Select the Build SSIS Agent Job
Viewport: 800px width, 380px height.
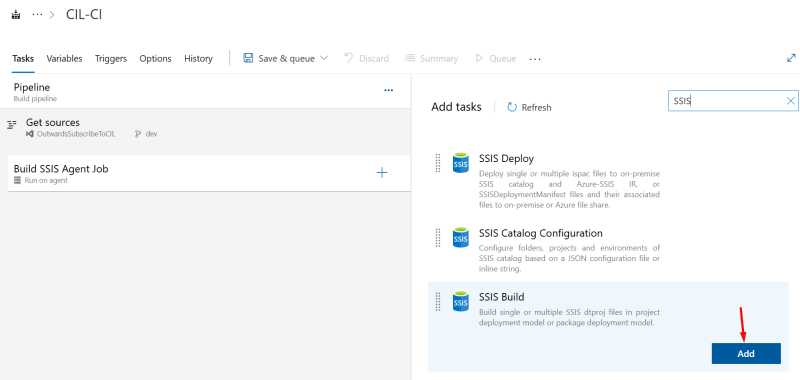click(209, 173)
